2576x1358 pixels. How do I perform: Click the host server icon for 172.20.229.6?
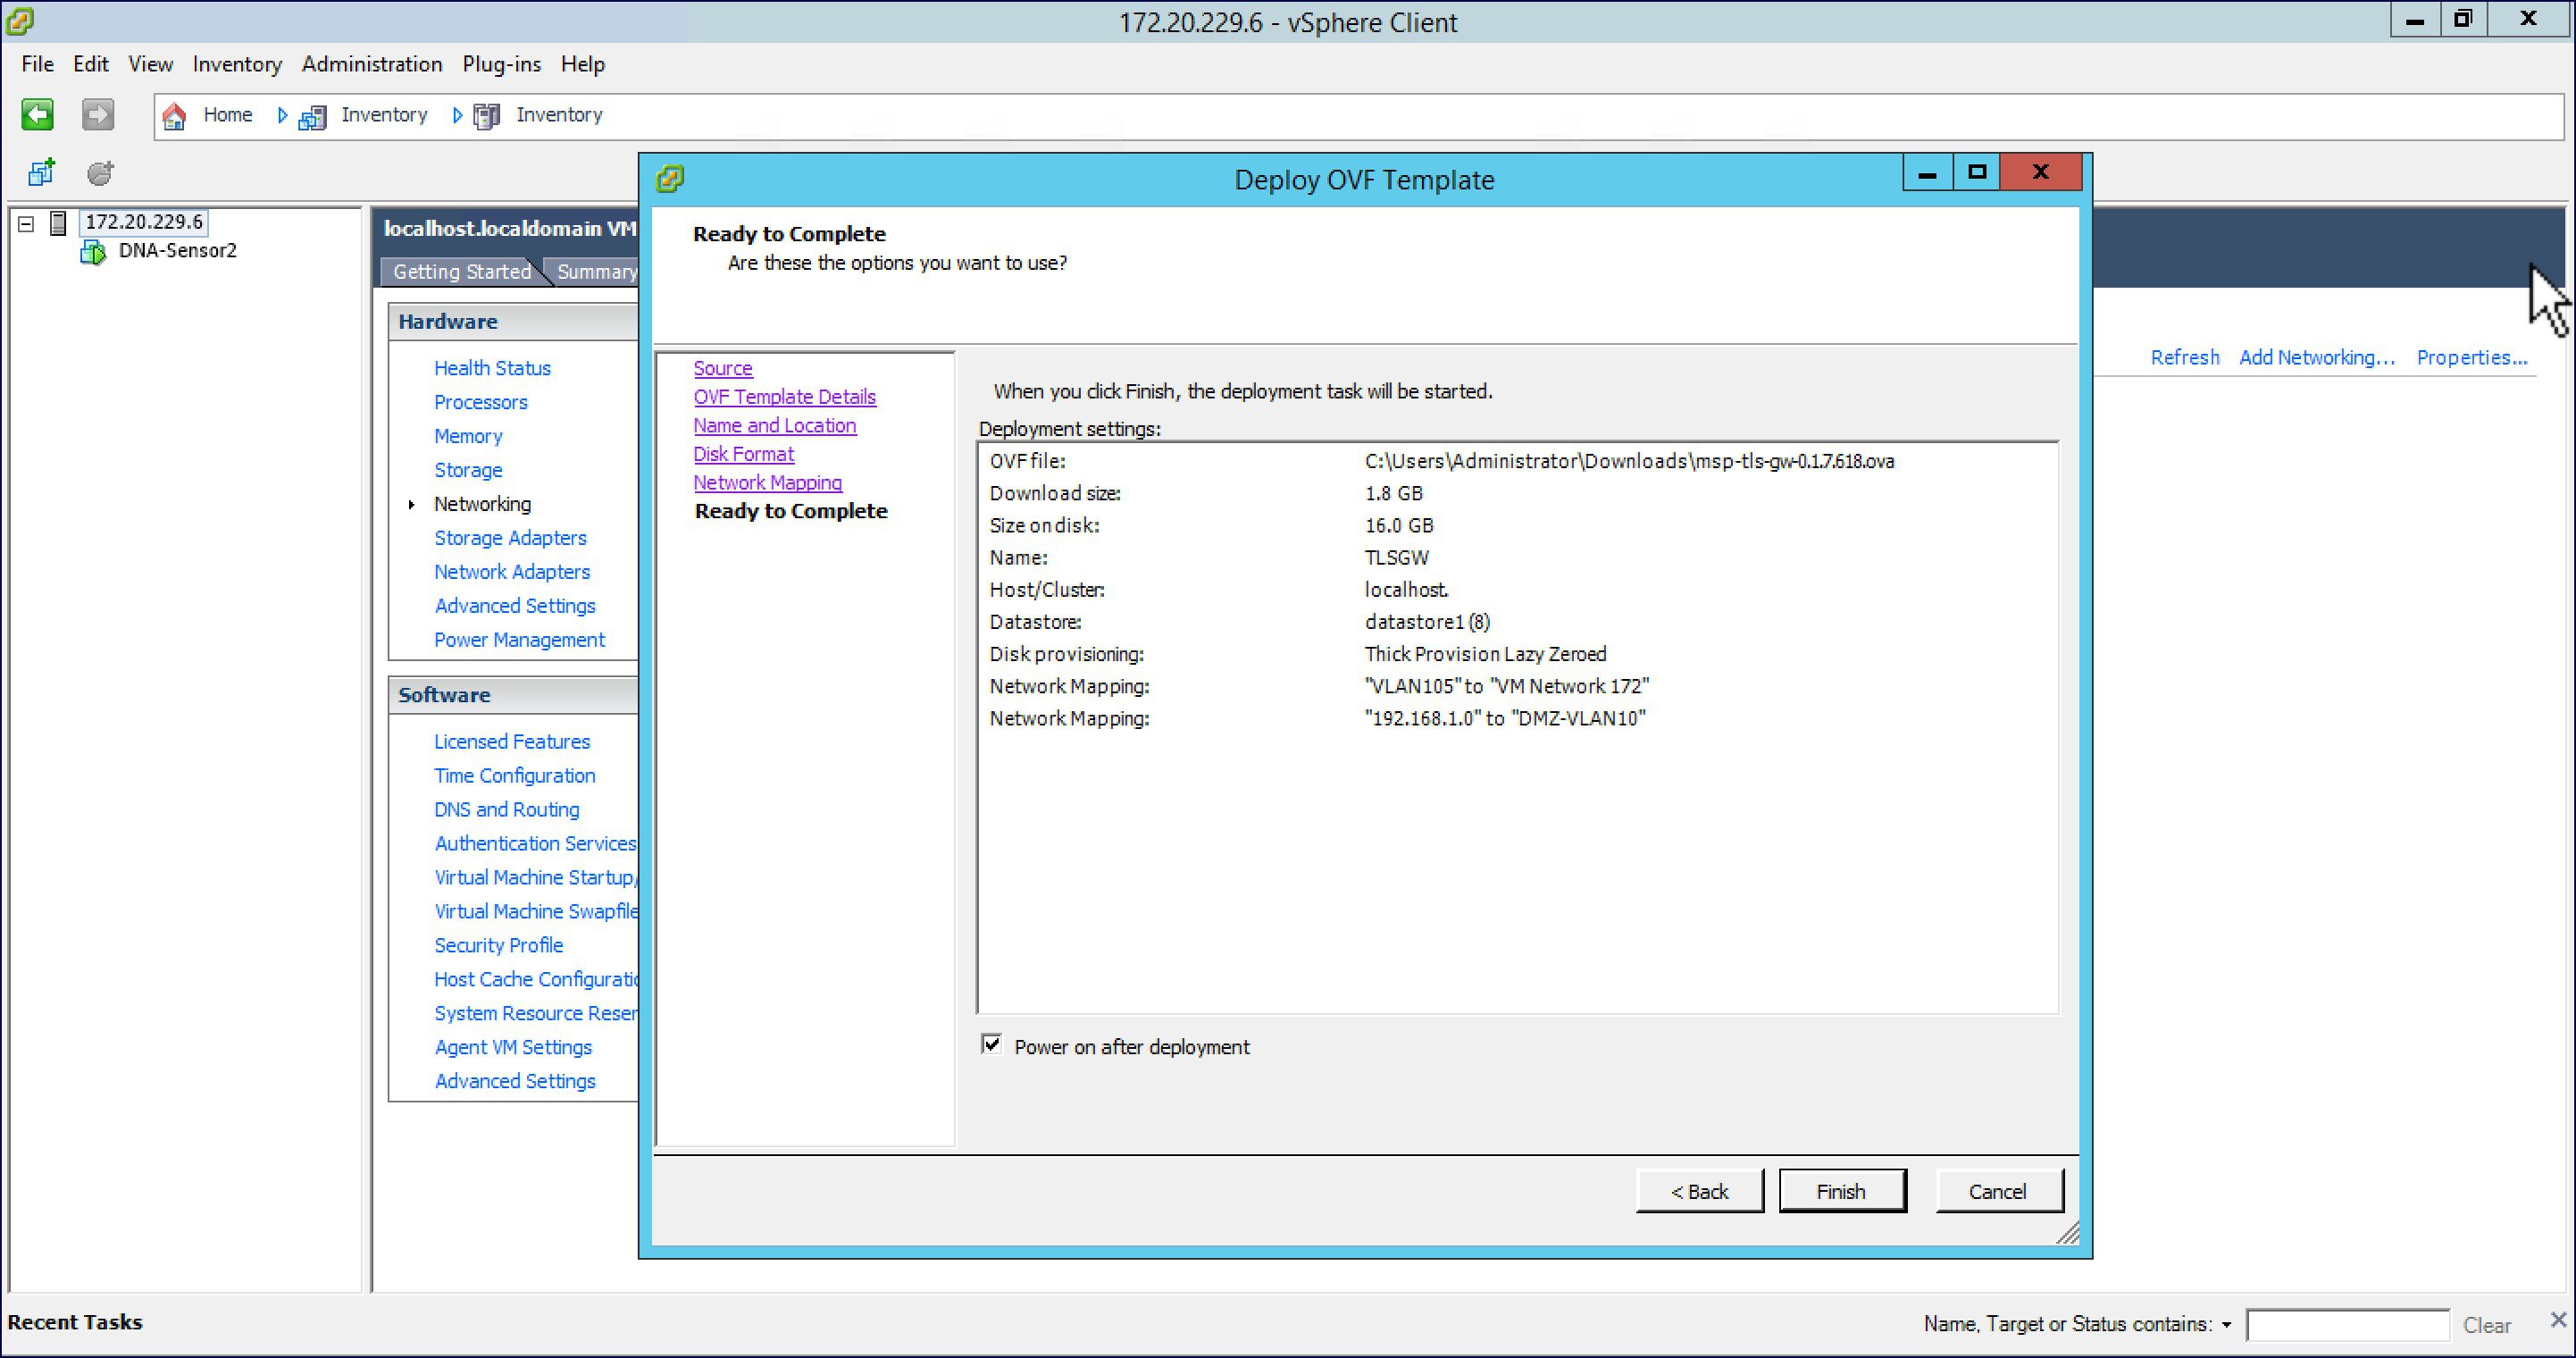58,222
